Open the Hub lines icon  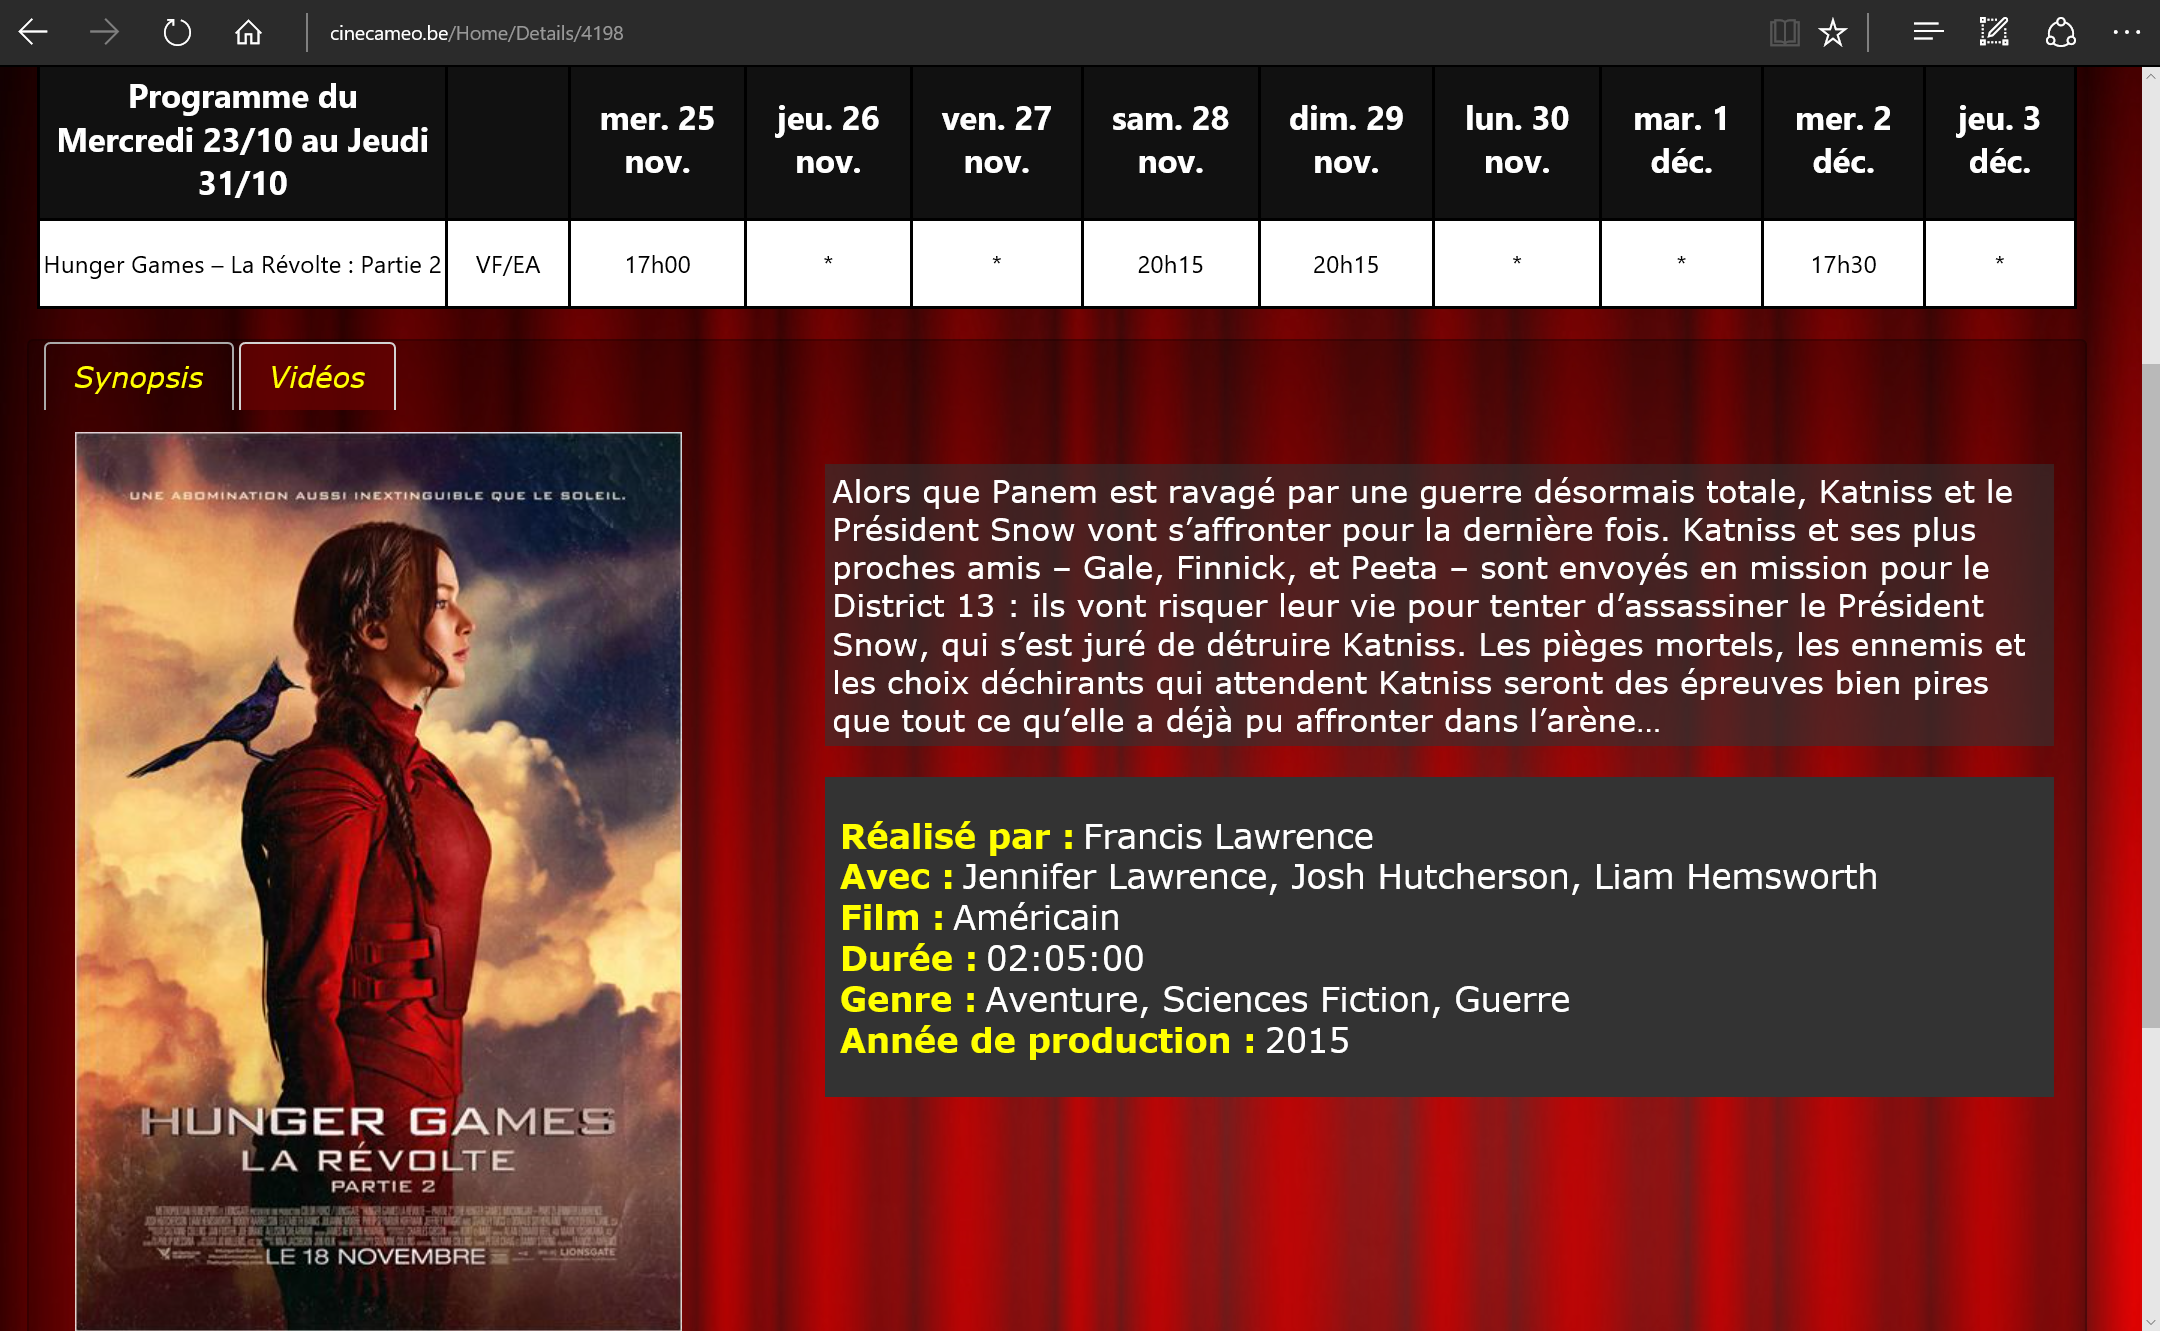pyautogui.click(x=1928, y=33)
